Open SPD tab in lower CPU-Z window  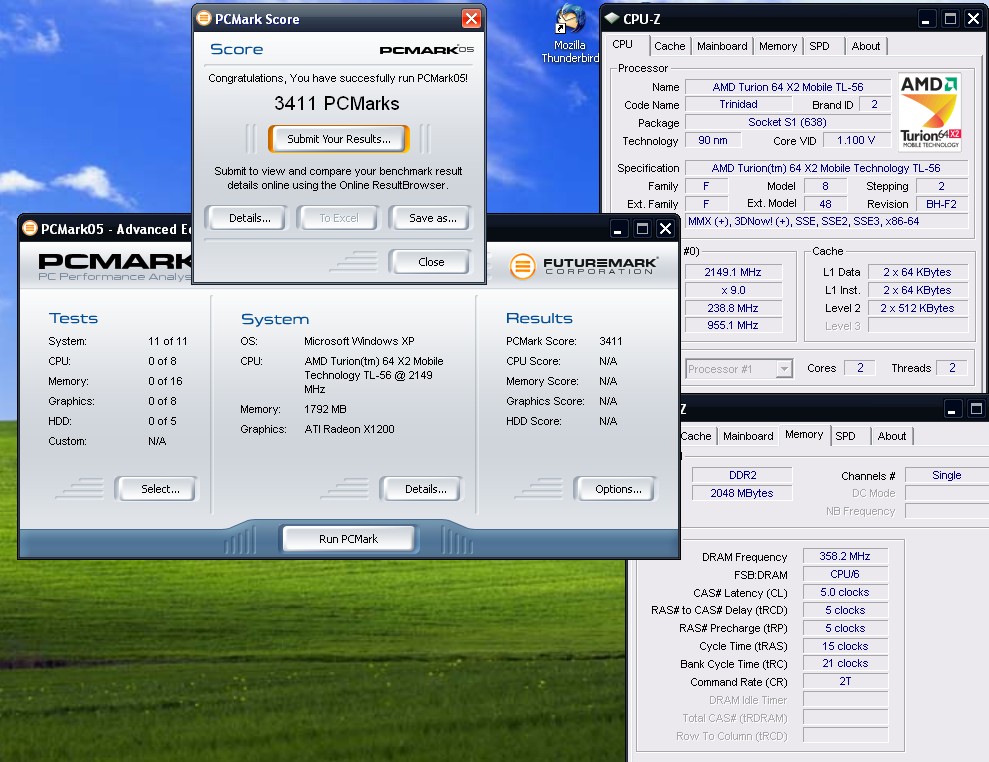click(x=845, y=436)
